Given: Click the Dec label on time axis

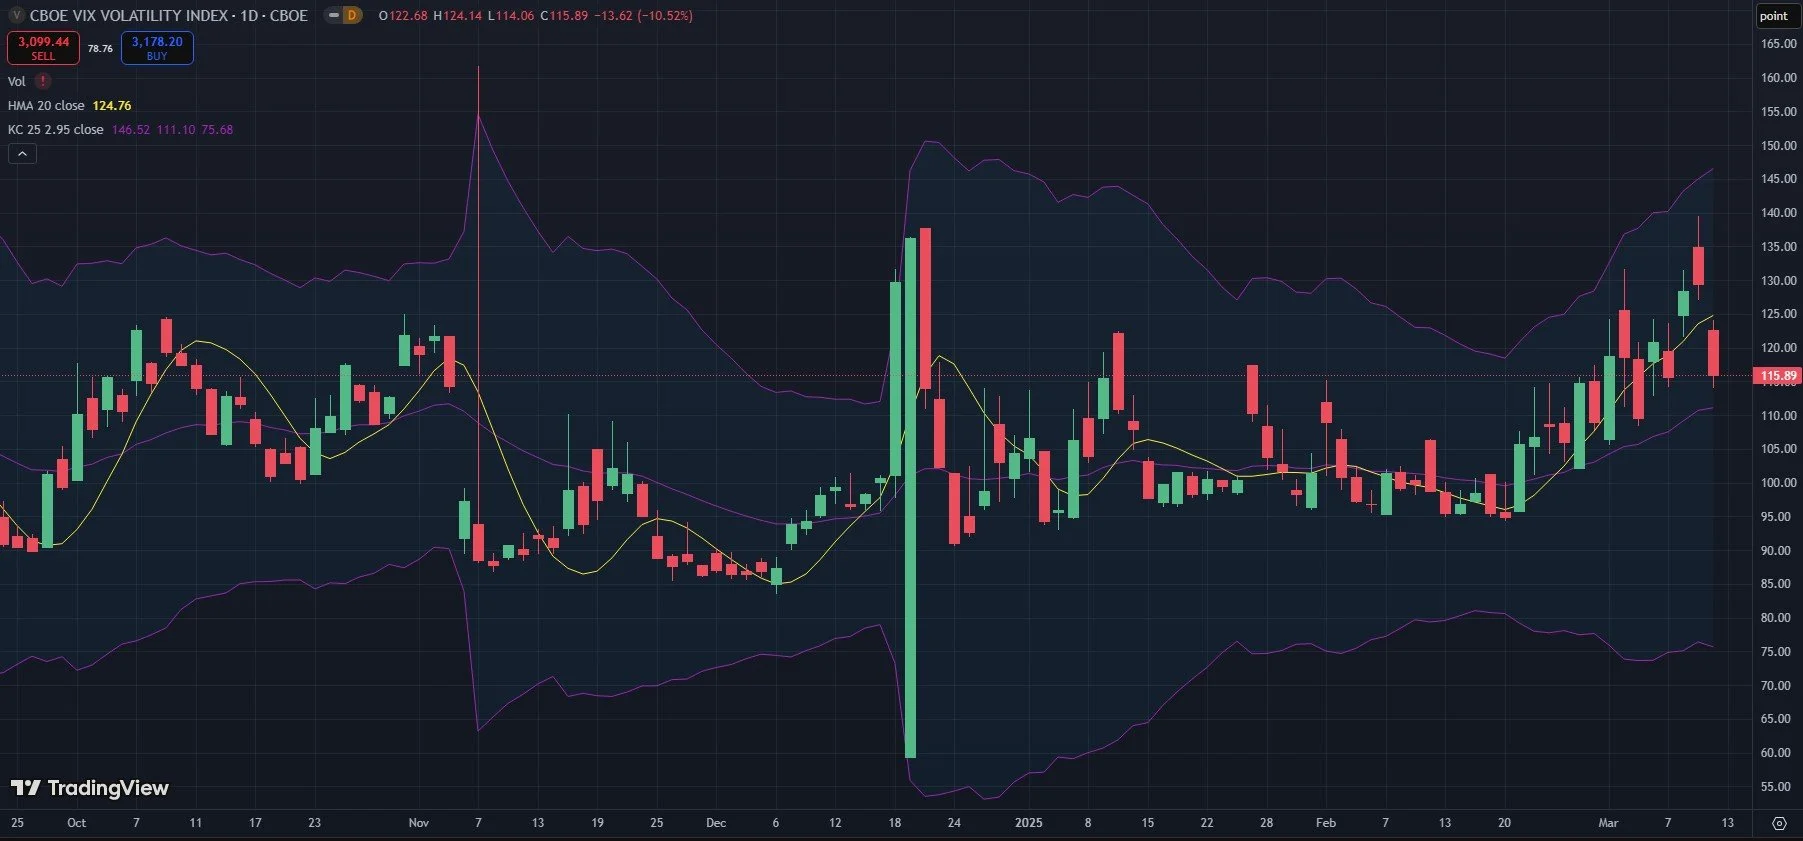Looking at the screenshot, I should click(716, 823).
